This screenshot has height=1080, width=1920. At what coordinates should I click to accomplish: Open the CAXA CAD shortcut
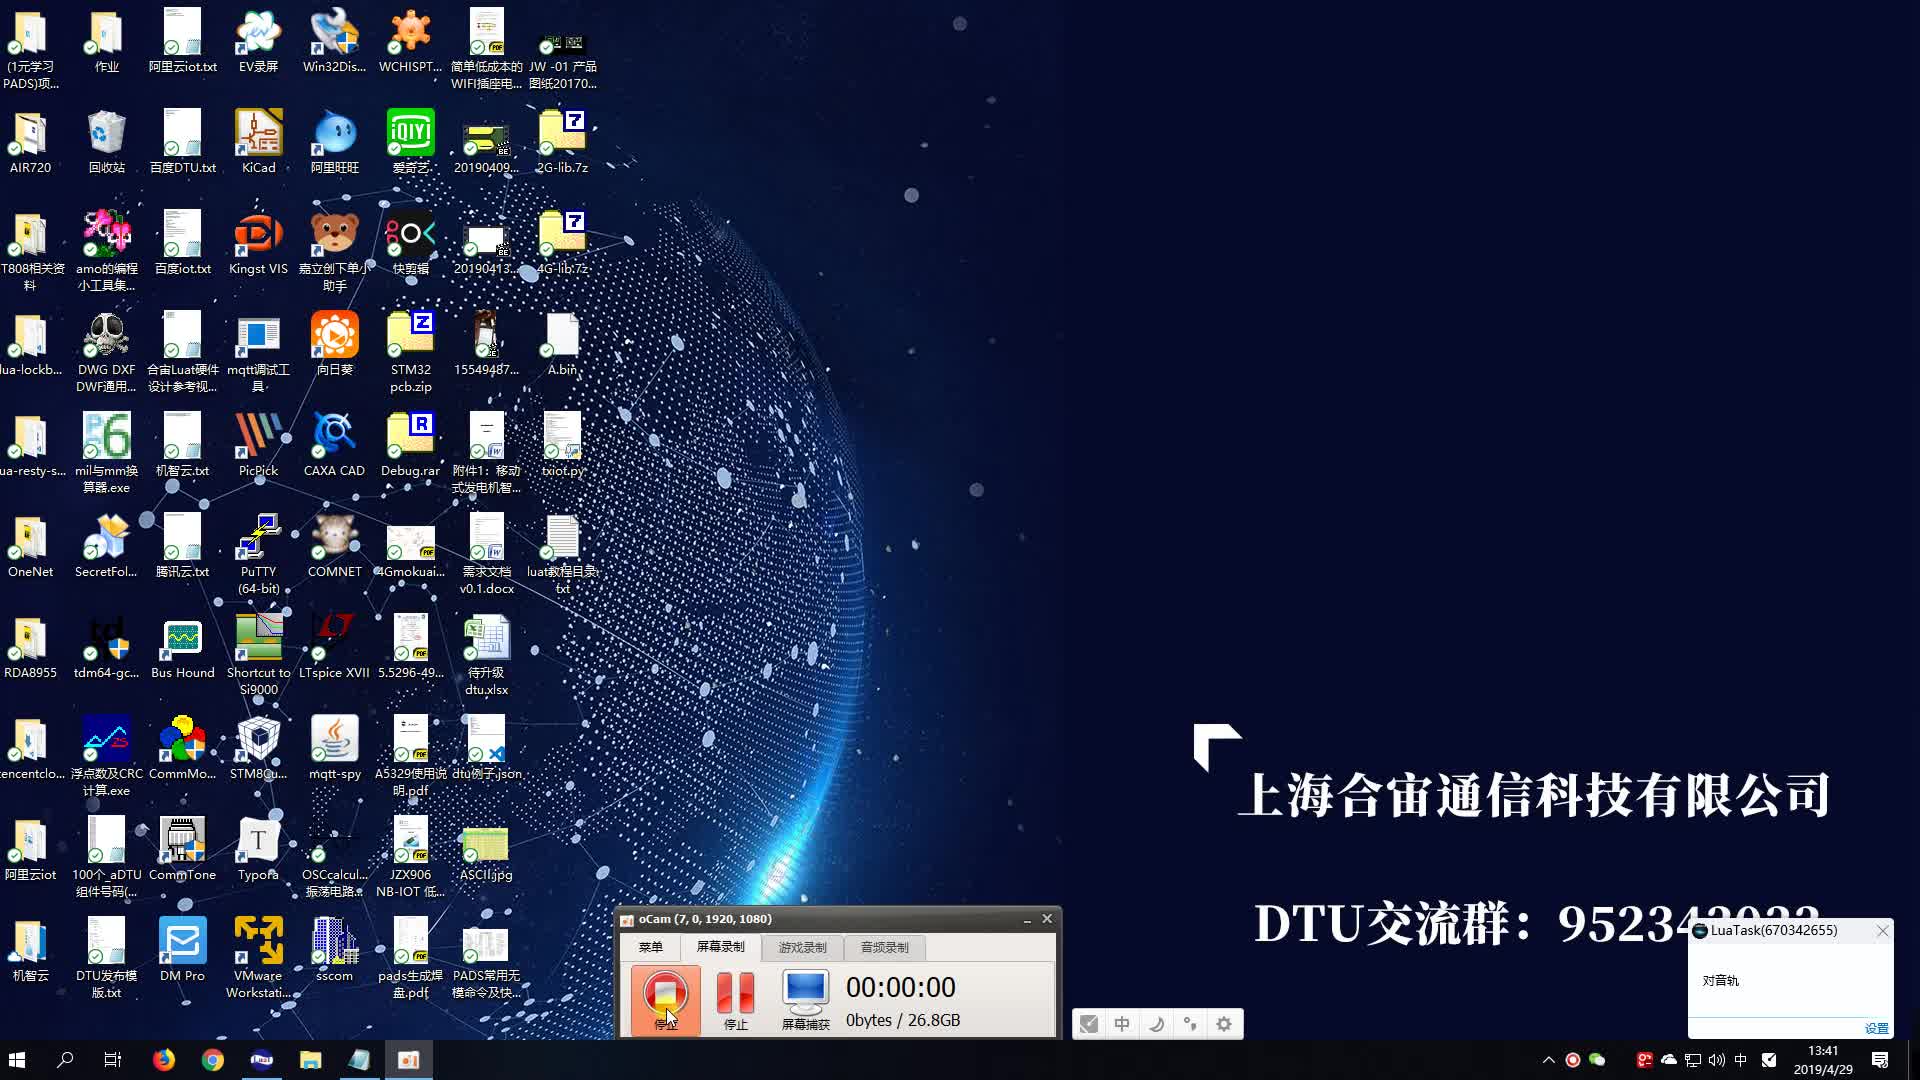(x=334, y=445)
